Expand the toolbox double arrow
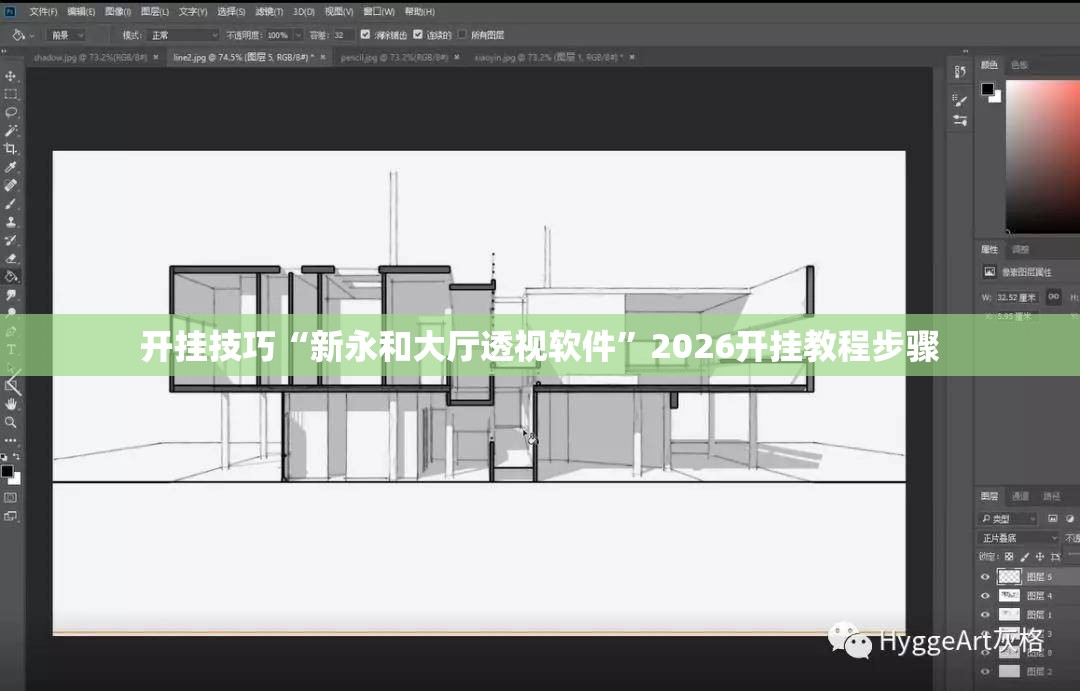 pyautogui.click(x=4, y=51)
